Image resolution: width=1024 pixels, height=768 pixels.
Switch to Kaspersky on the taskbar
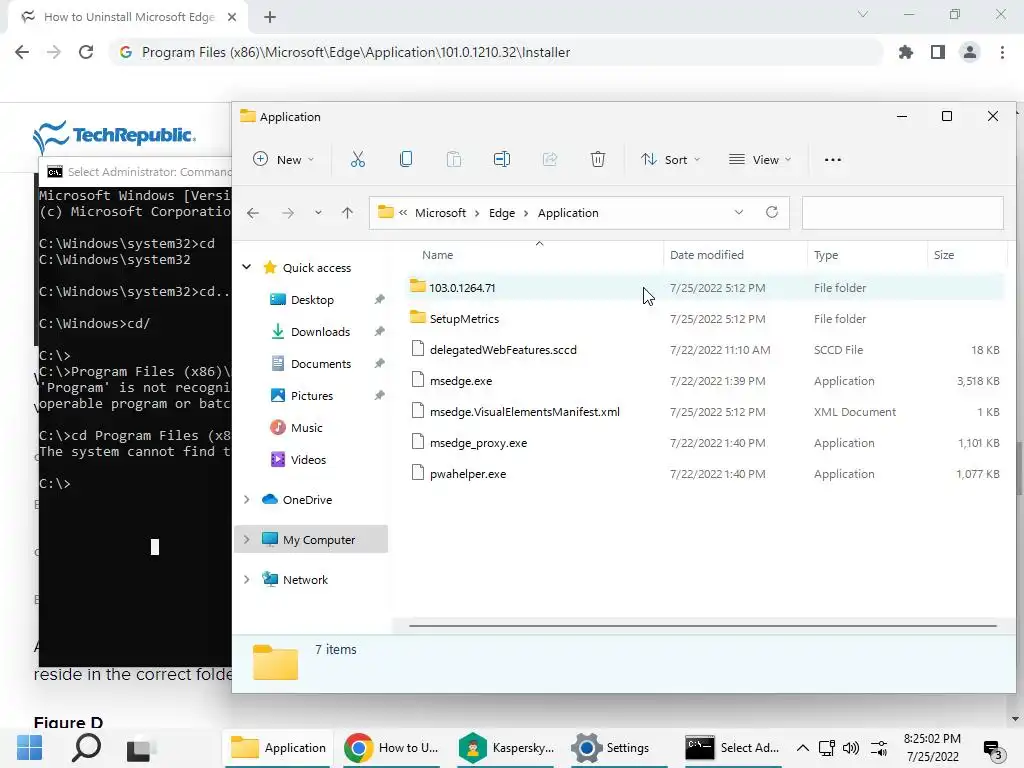[x=506, y=748]
